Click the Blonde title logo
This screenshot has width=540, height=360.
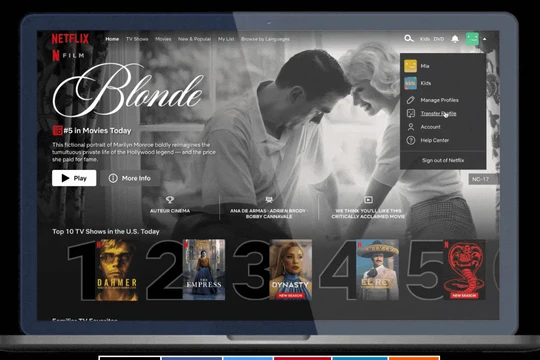point(128,91)
